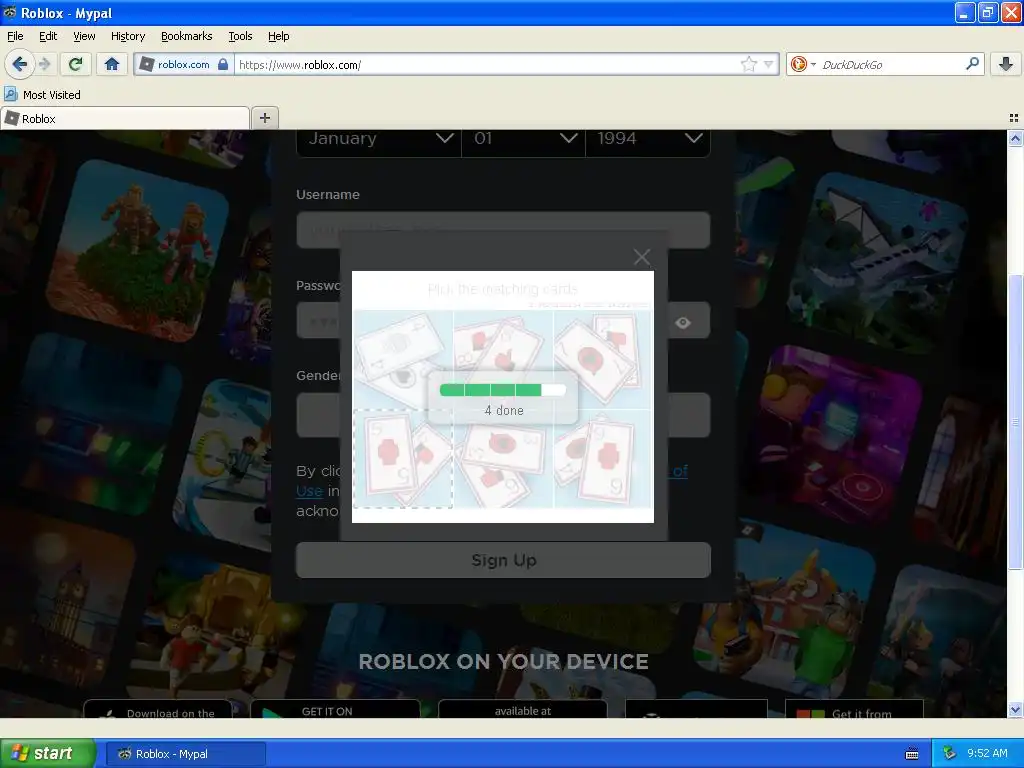The width and height of the screenshot is (1024, 768).
Task: Toggle password visibility eye icon
Action: click(683, 323)
